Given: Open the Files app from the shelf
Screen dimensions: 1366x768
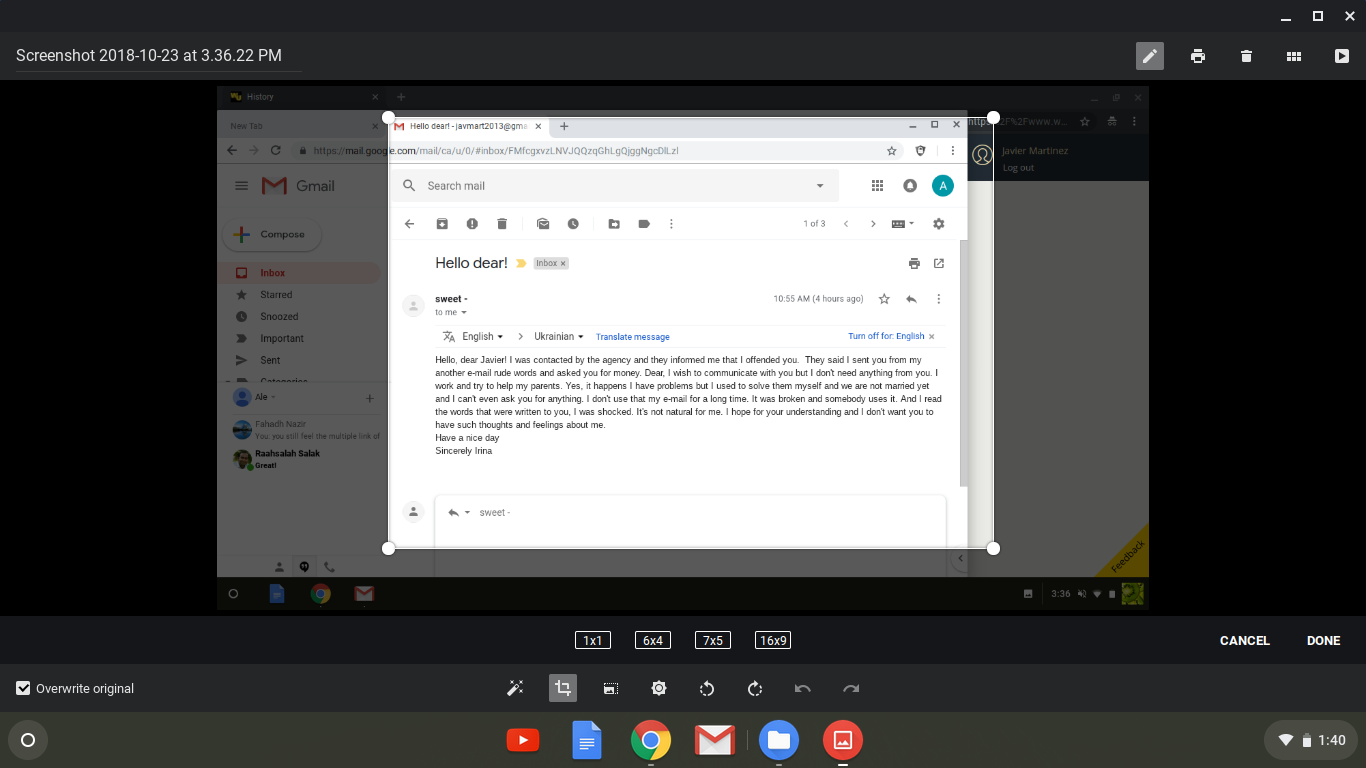Looking at the screenshot, I should 779,740.
